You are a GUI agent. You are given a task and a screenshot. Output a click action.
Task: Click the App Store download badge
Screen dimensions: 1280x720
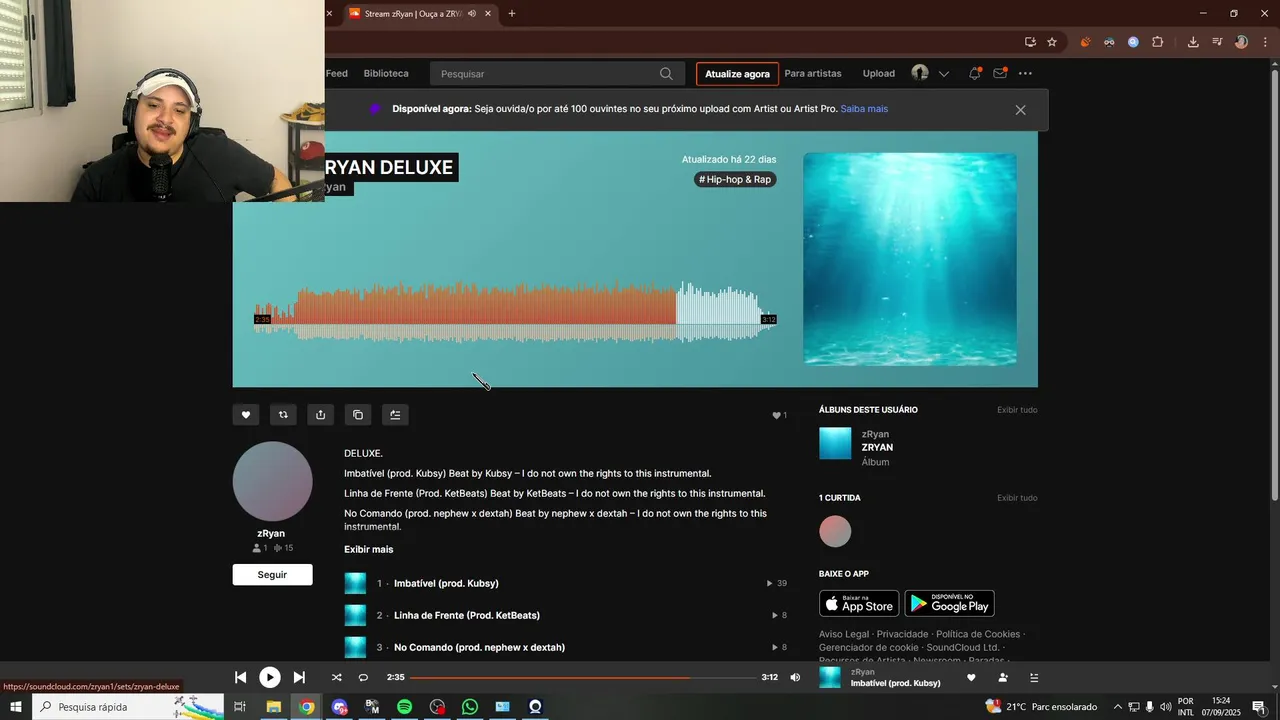(859, 603)
